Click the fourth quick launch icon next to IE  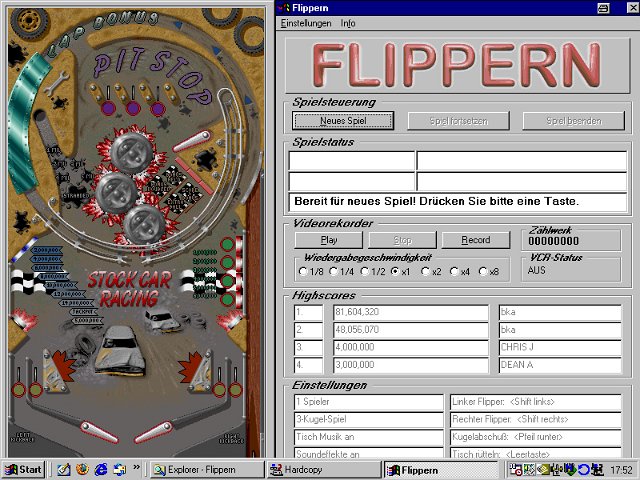pyautogui.click(x=119, y=470)
